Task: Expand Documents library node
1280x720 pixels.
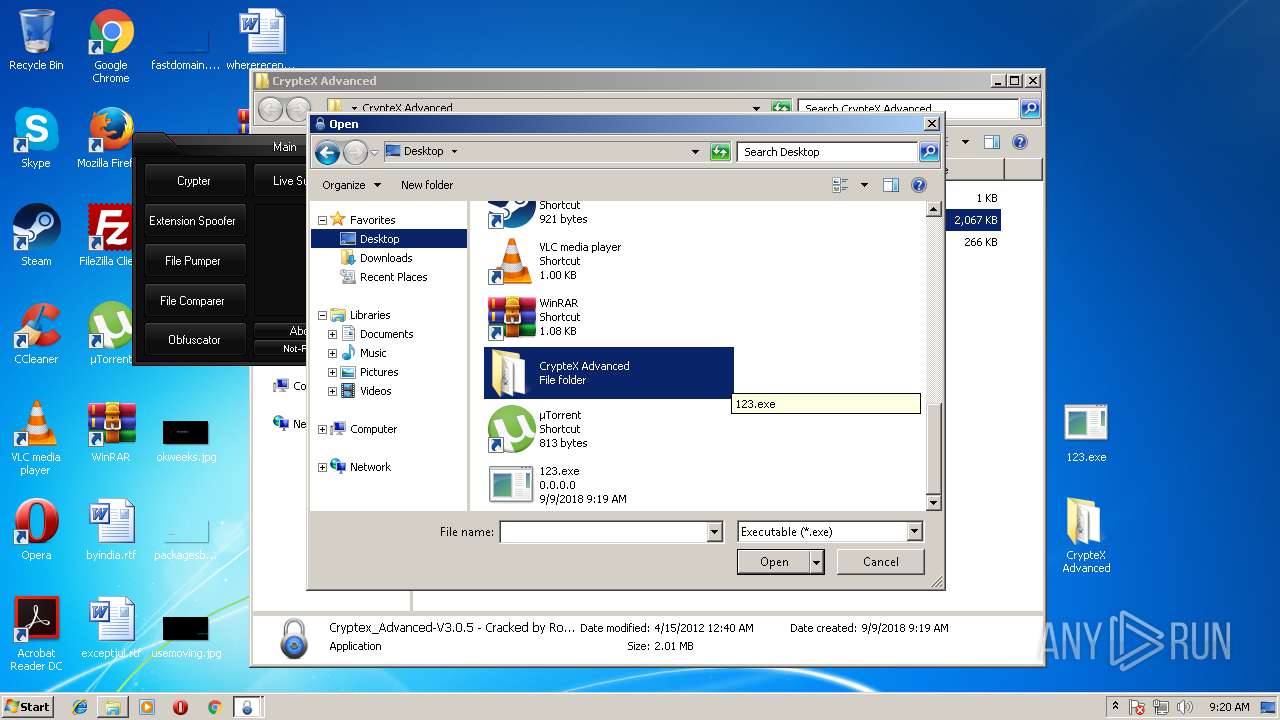Action: (x=332, y=334)
